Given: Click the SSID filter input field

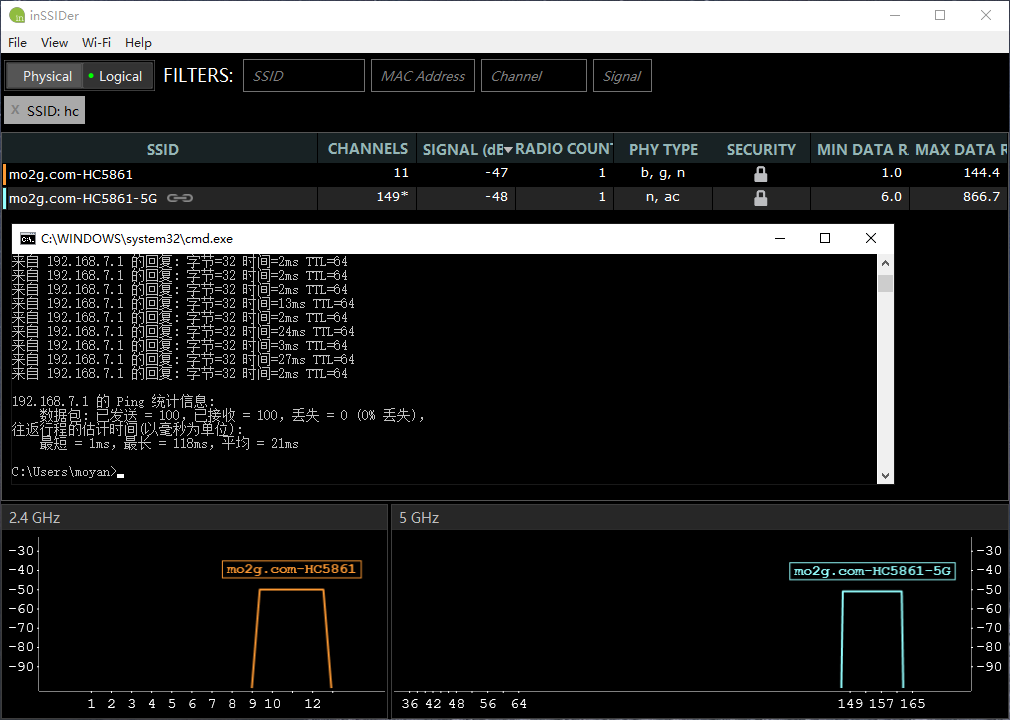Looking at the screenshot, I should point(303,76).
